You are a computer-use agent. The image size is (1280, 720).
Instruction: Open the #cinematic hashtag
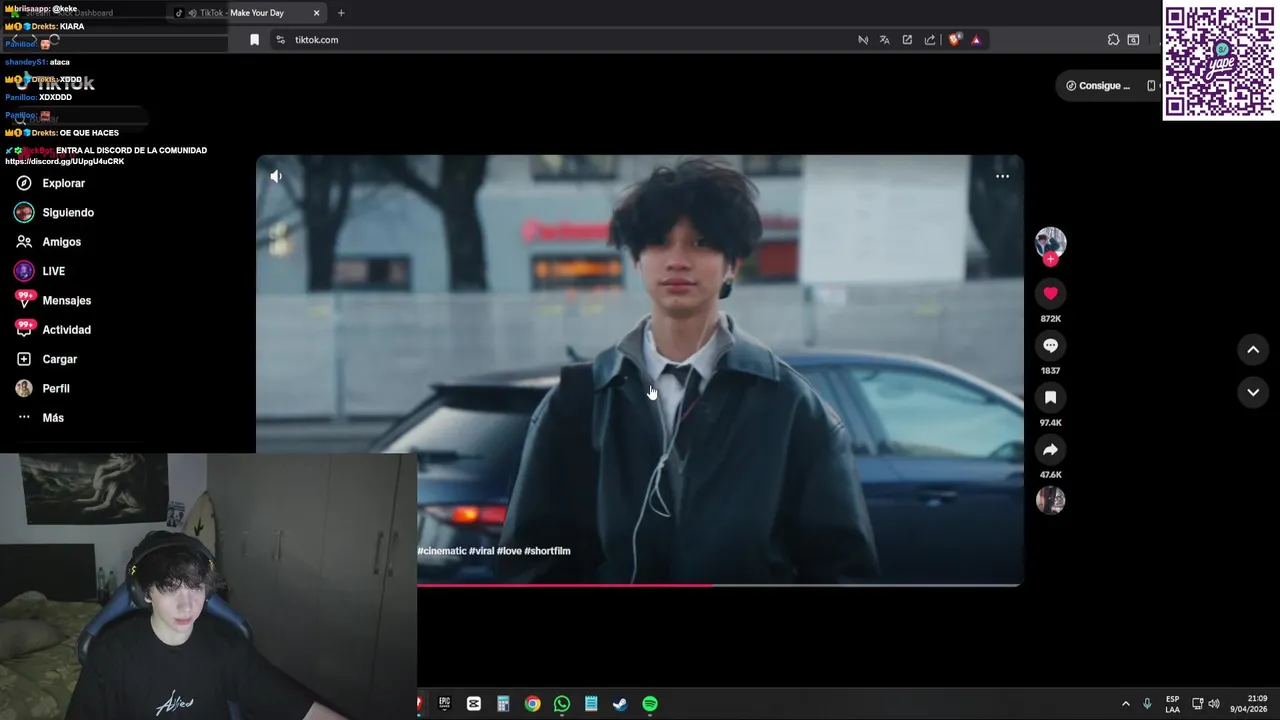coord(441,551)
